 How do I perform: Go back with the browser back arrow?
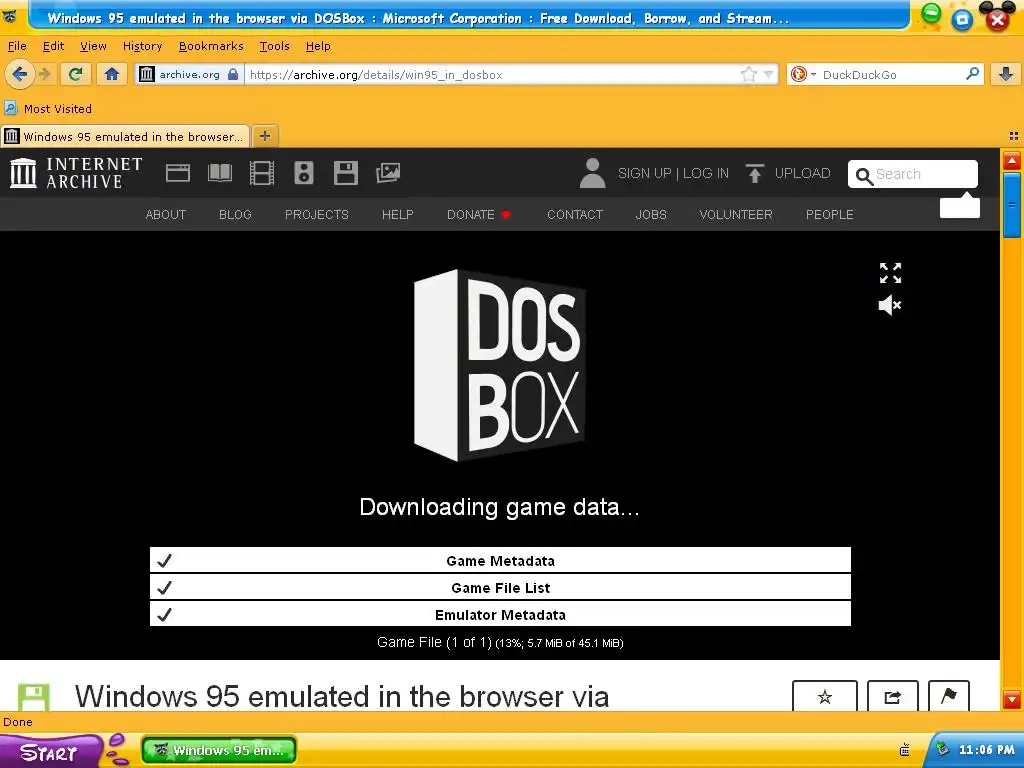coord(20,74)
